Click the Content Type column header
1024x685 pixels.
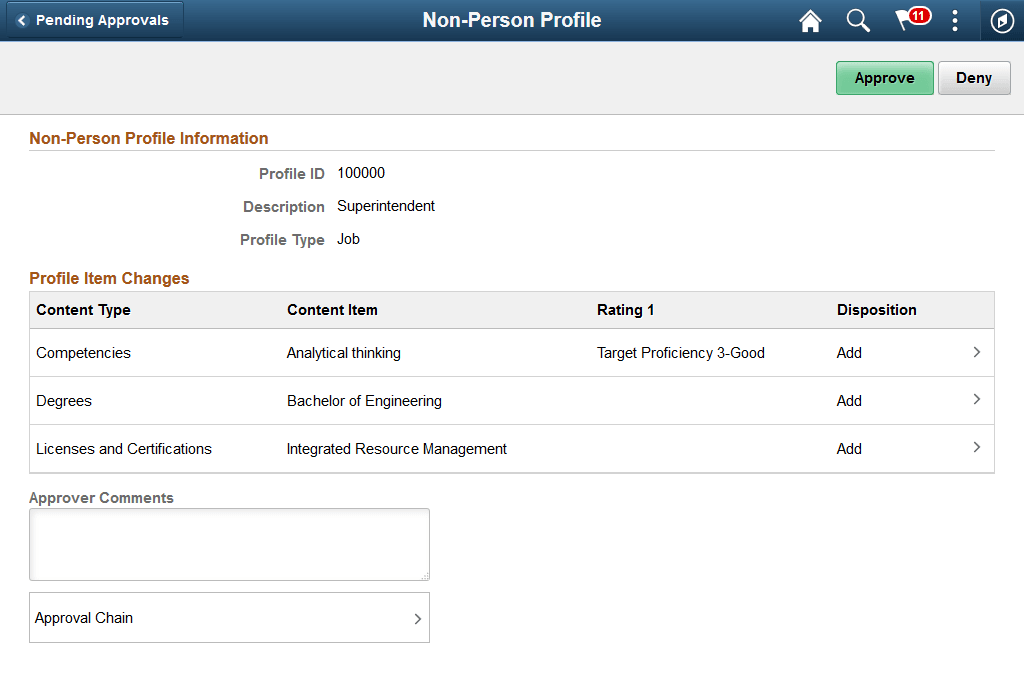pyautogui.click(x=83, y=309)
